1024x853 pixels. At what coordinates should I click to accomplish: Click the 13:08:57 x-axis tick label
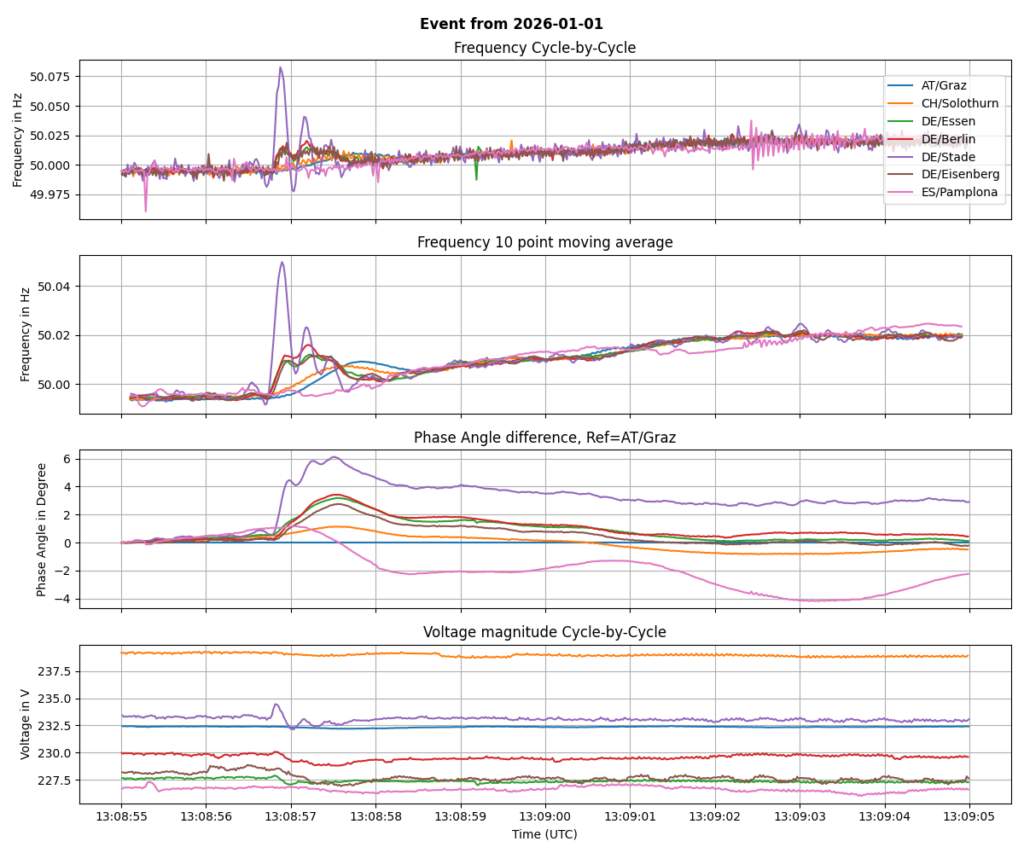coord(291,815)
